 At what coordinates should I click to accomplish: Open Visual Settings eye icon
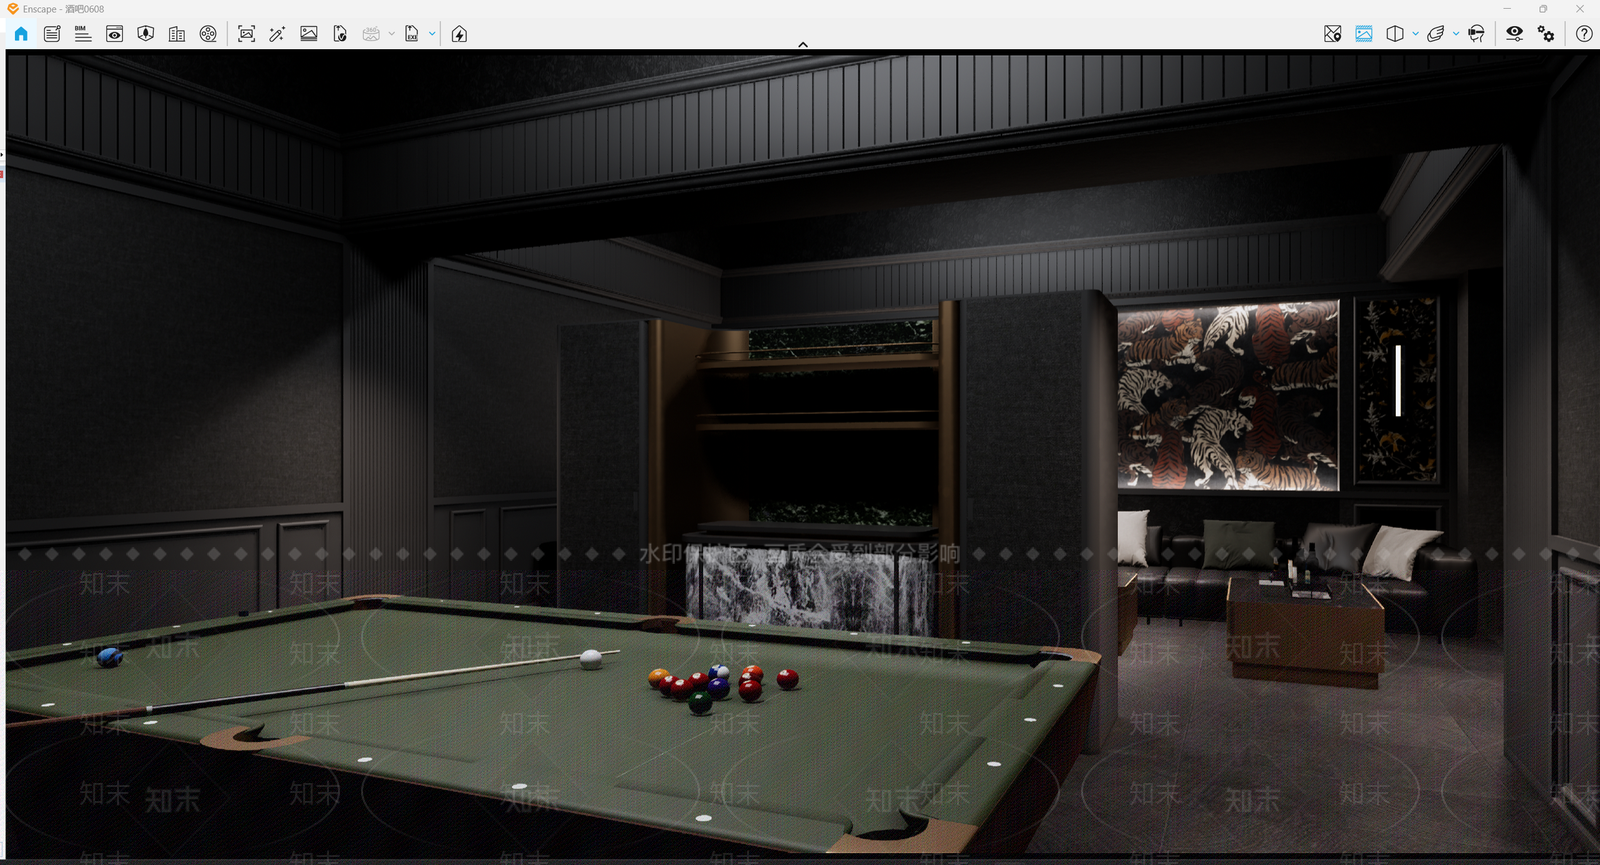tap(1515, 34)
